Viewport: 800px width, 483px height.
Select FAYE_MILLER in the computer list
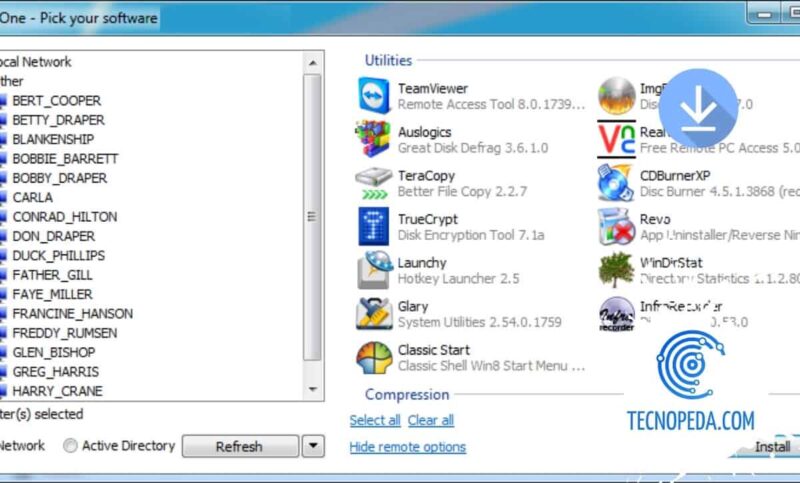point(53,295)
